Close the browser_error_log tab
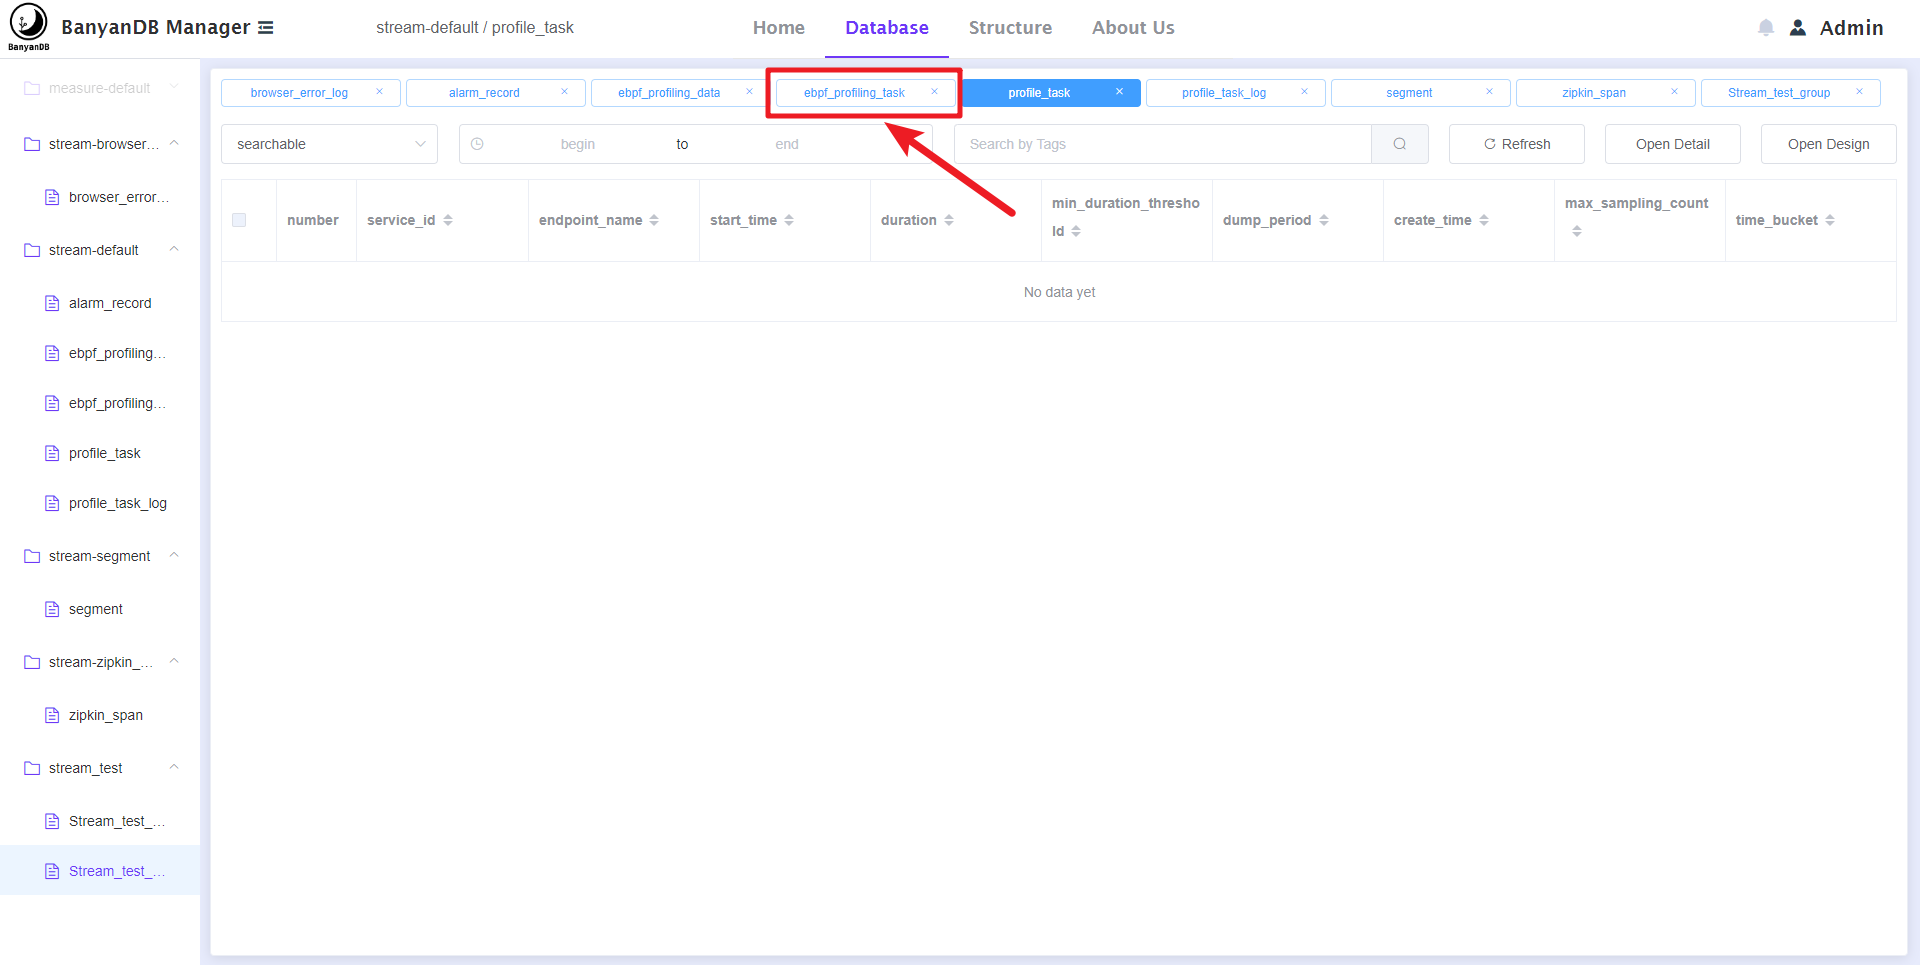Screen dimensions: 1920x965 (379, 92)
